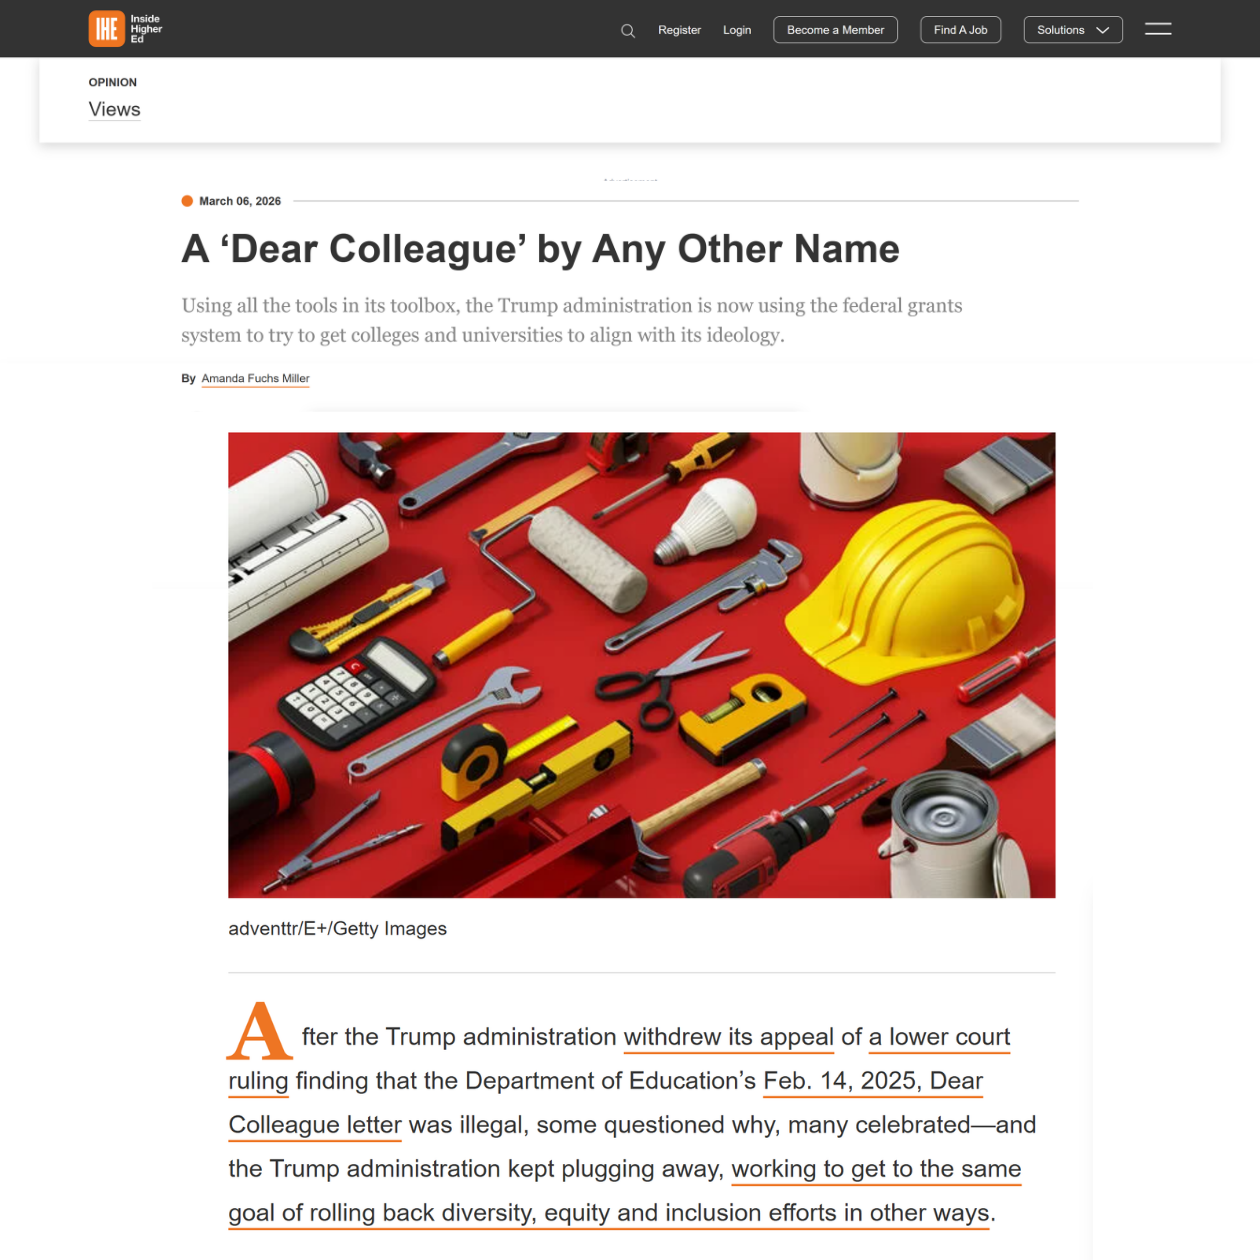Open the 'Feb. 14, 2025, Dear' link
Viewport: 1260px width, 1260px height.
tap(873, 1081)
